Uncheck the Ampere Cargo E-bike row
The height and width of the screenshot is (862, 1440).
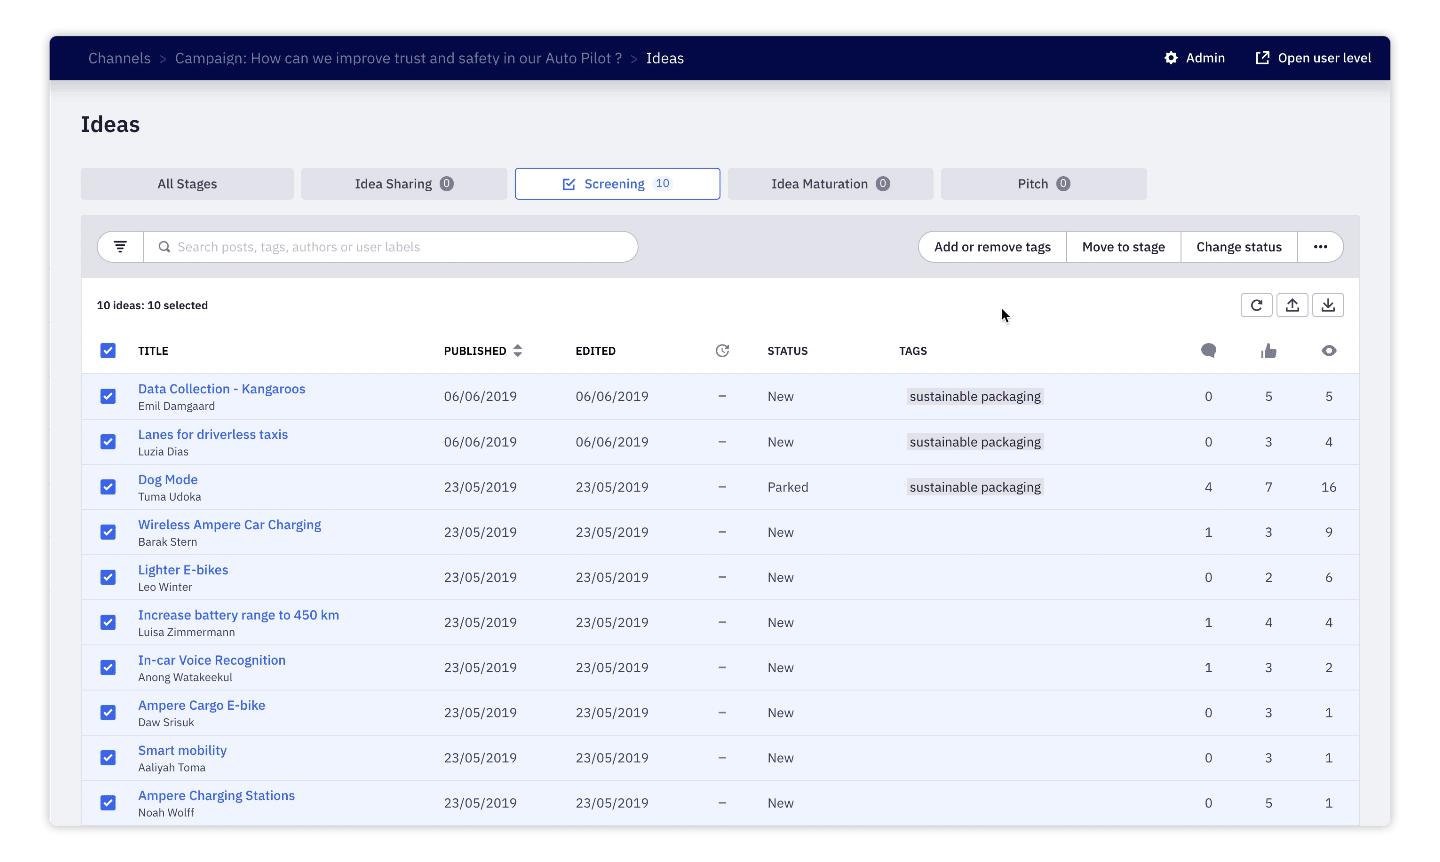coord(108,712)
